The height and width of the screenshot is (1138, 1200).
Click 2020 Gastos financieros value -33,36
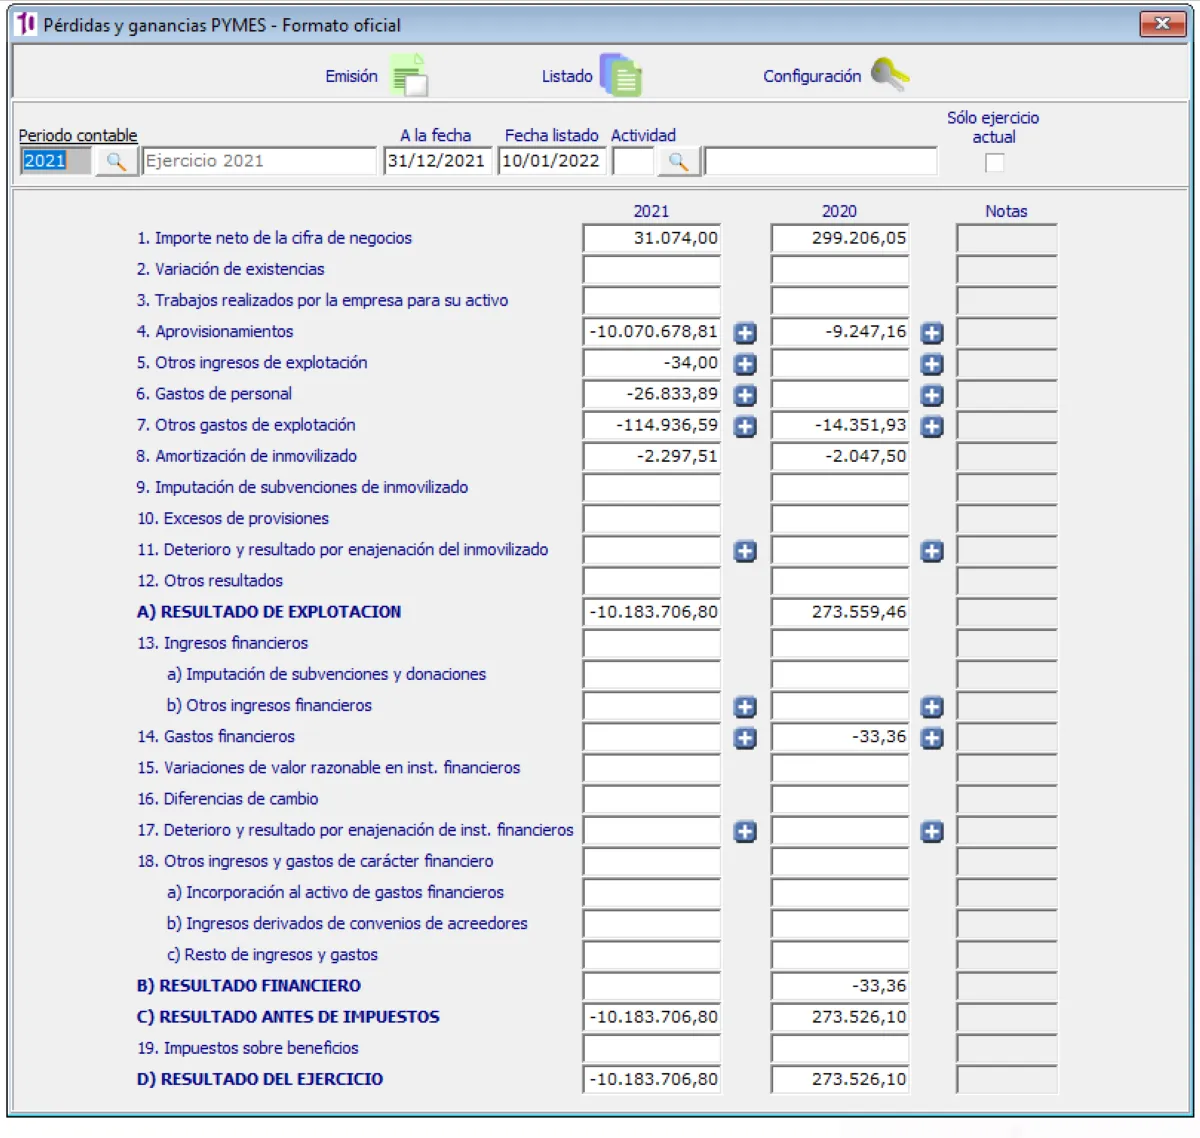click(840, 737)
